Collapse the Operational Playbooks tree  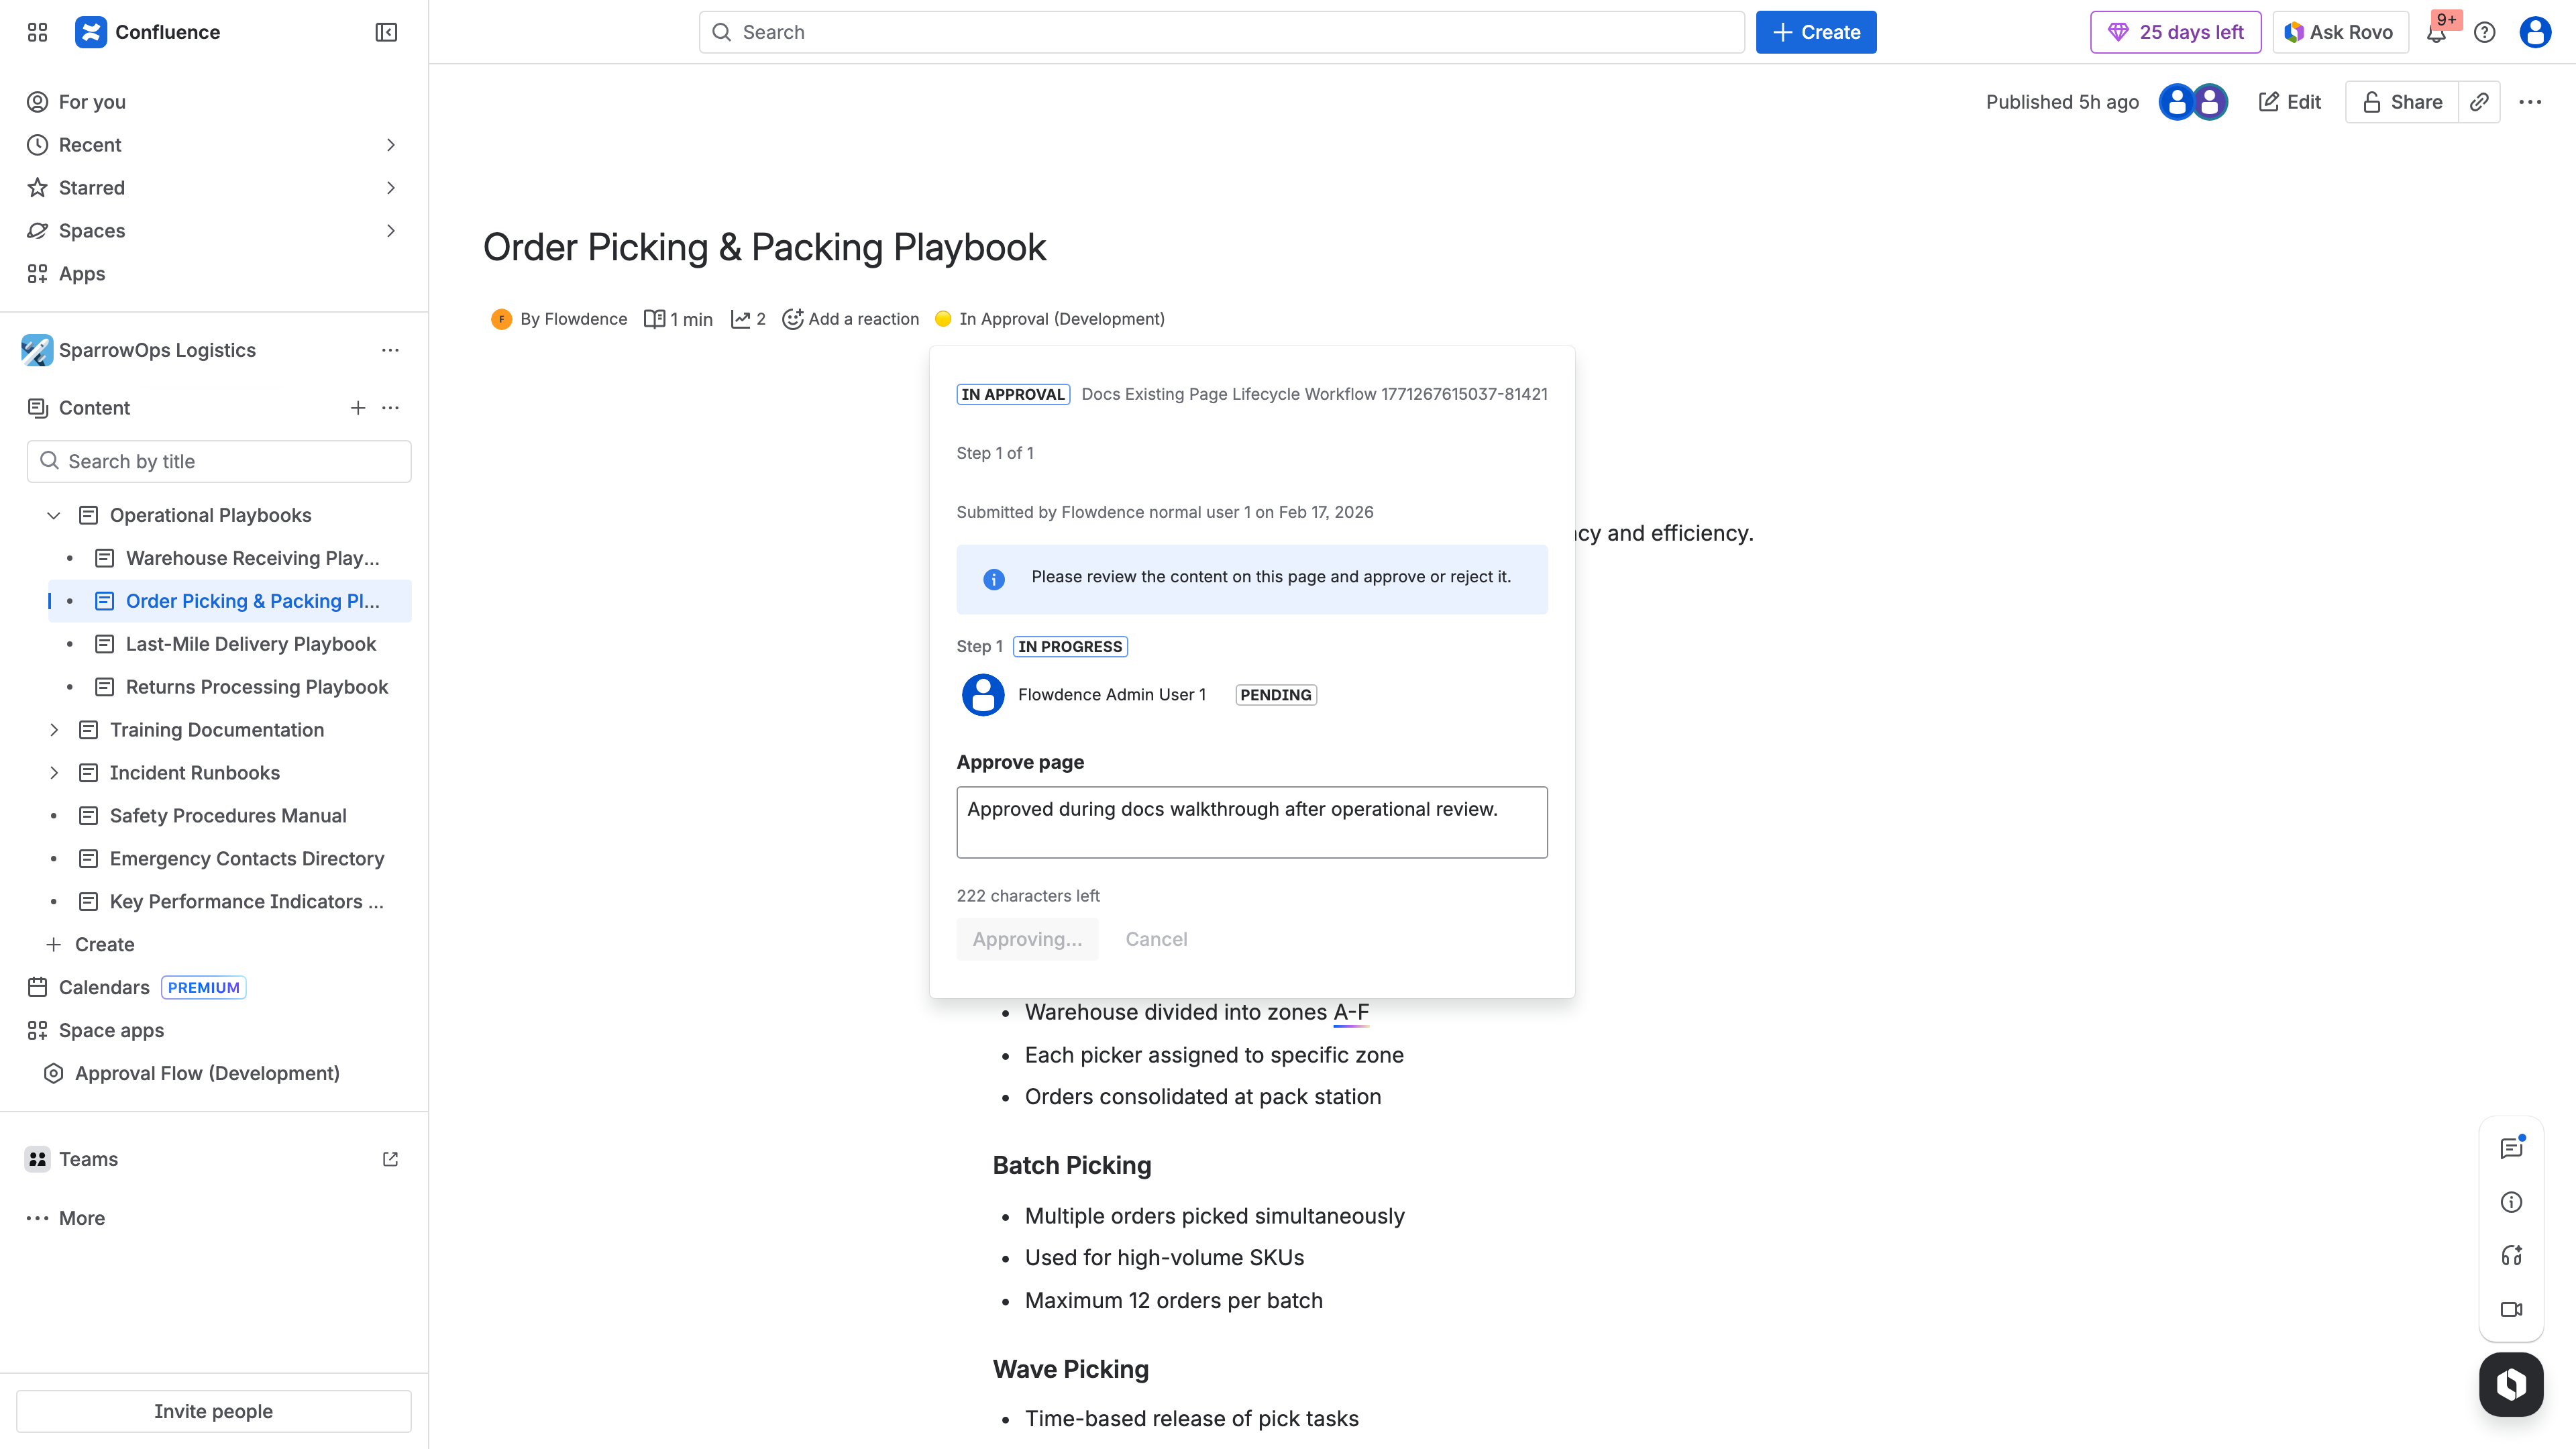pyautogui.click(x=52, y=515)
